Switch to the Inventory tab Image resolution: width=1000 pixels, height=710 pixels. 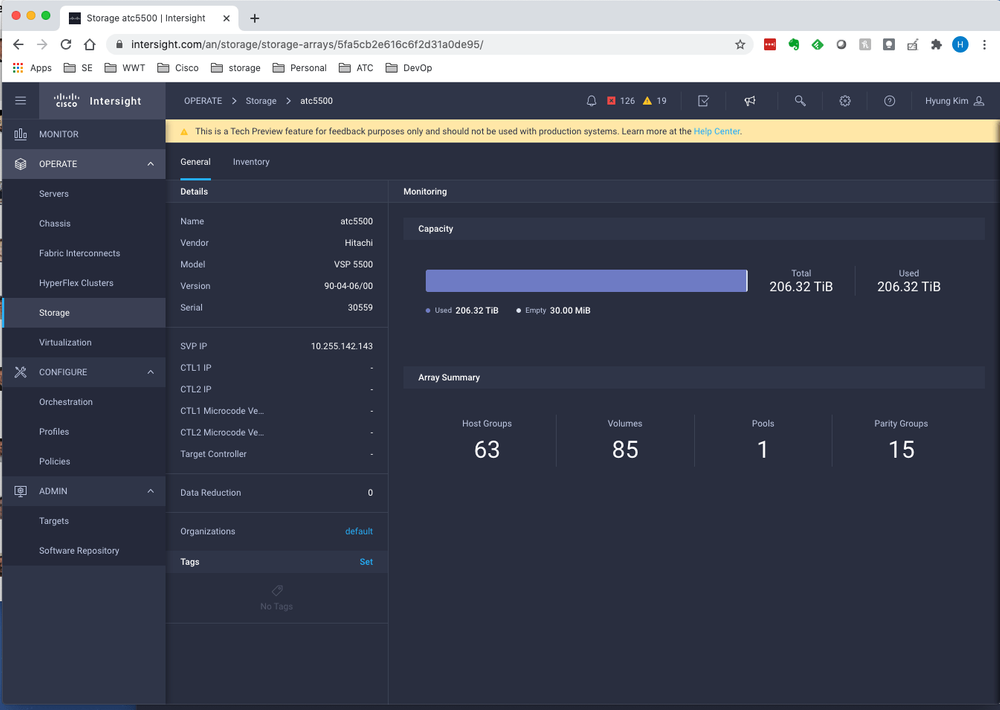point(251,162)
